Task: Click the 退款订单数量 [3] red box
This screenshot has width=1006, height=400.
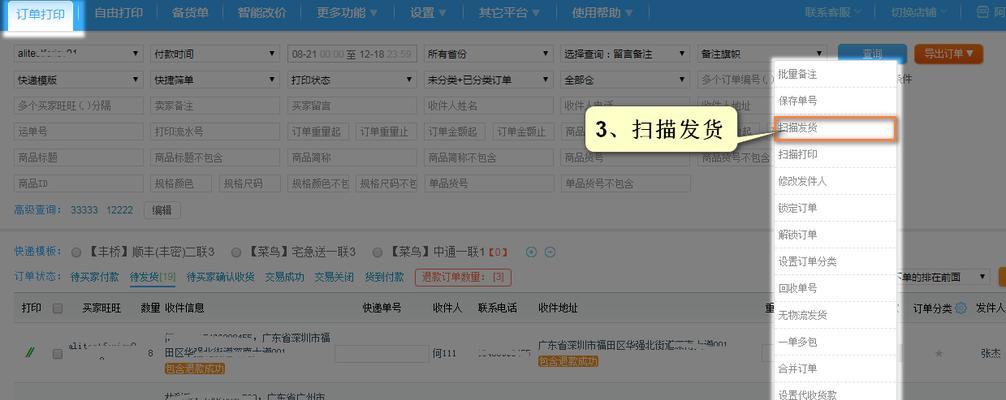Action: [463, 277]
